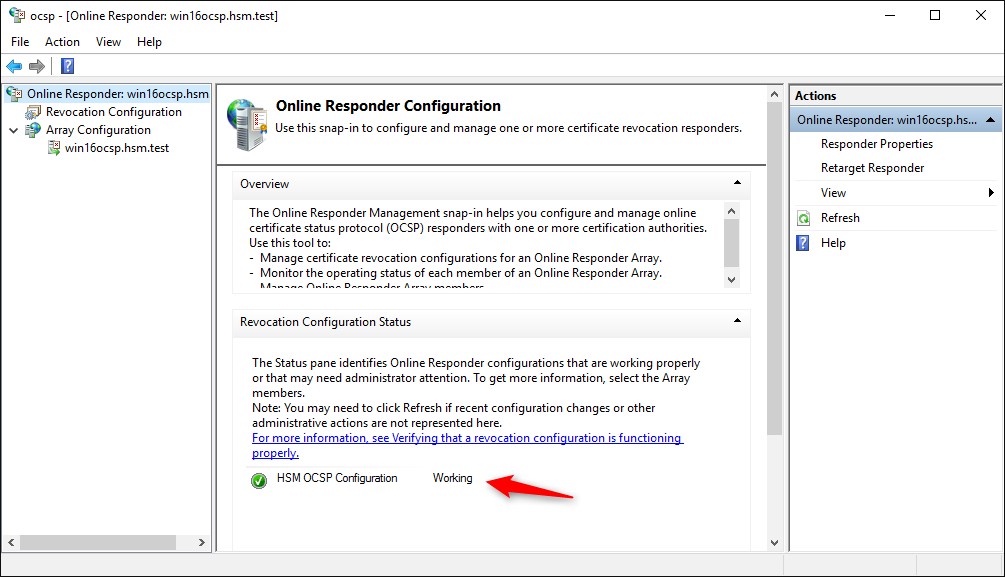Screen dimensions: 1005x577
Task: Click the Overview text scroll down arrow
Action: (x=731, y=280)
